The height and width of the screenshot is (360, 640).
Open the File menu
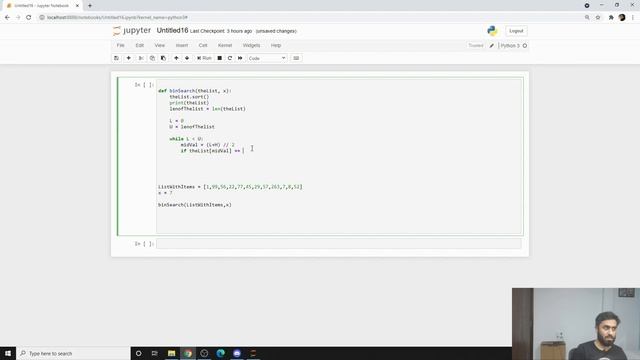click(120, 45)
